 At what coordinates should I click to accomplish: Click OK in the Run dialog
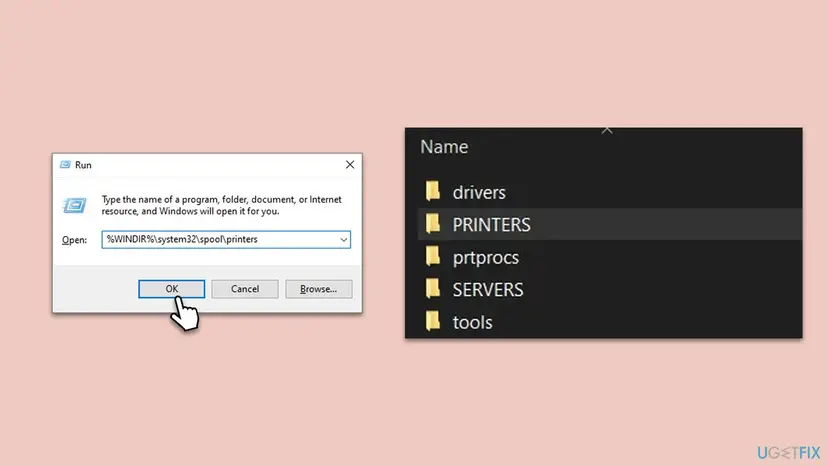172,289
